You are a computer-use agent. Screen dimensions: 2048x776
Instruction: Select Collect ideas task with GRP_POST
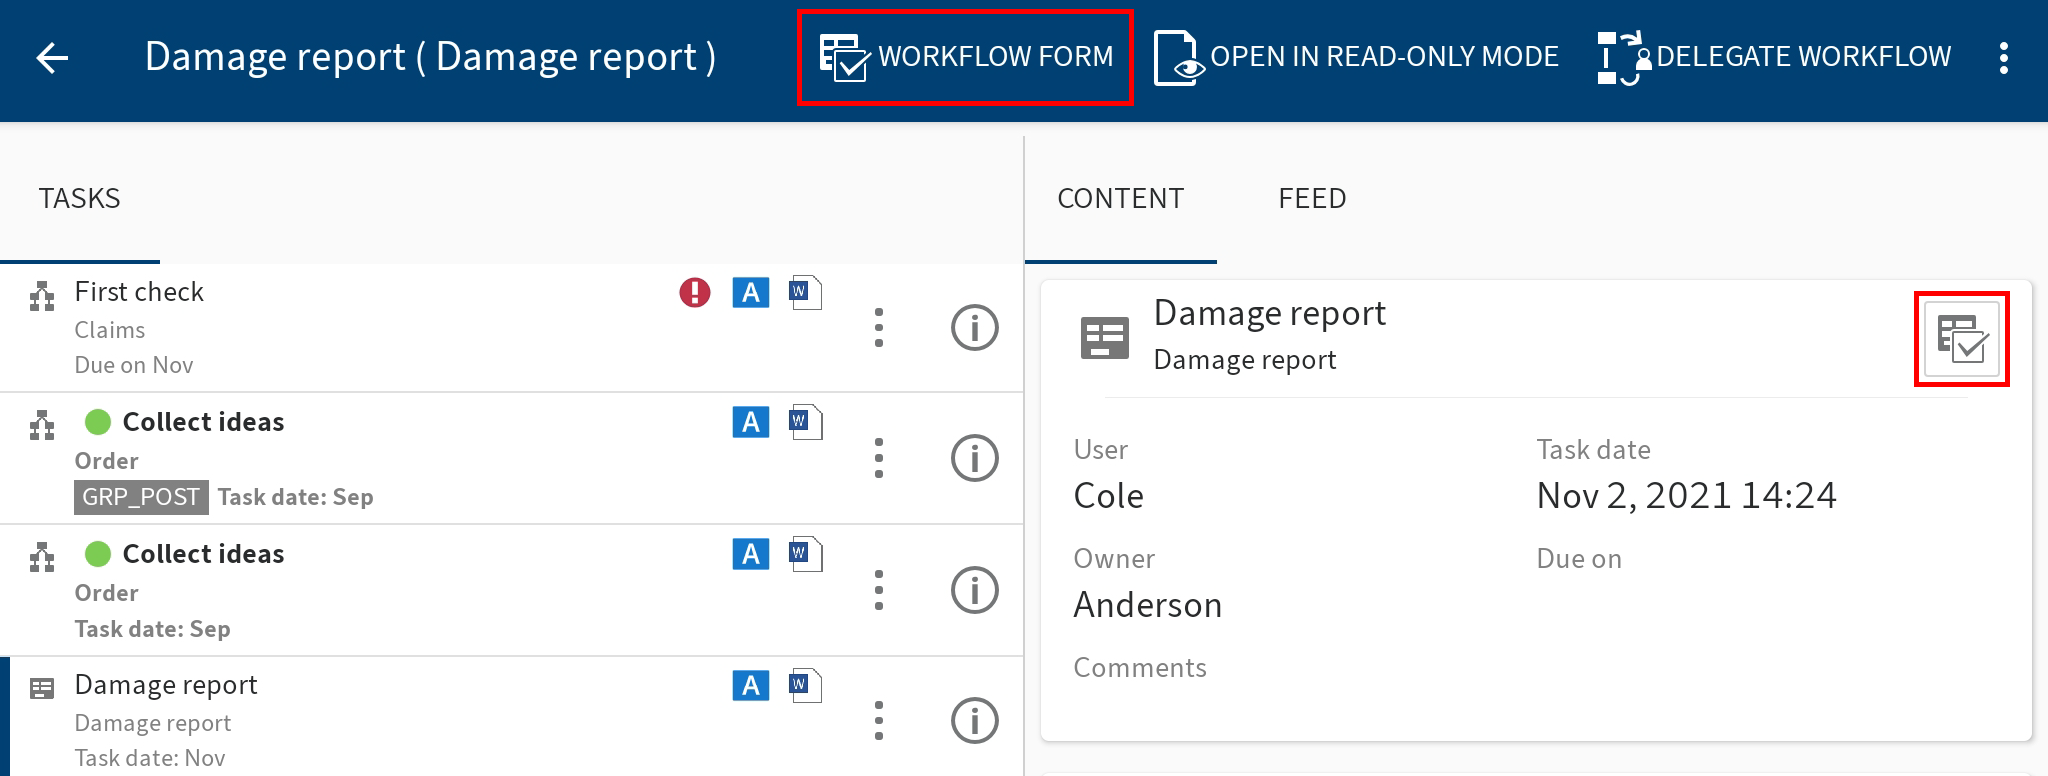coord(512,458)
